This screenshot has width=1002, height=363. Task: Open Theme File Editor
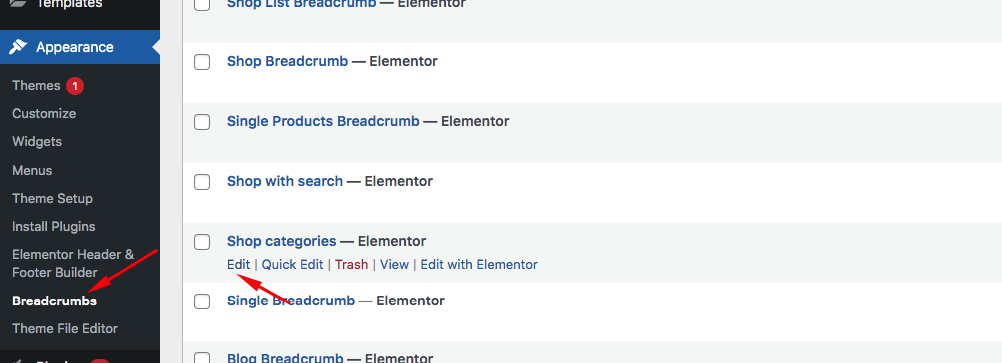(65, 328)
